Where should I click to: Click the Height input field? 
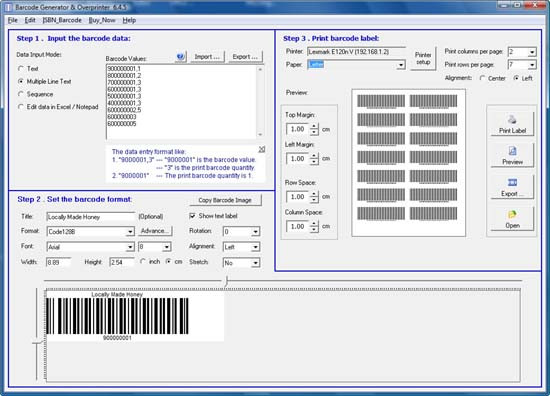[122, 262]
